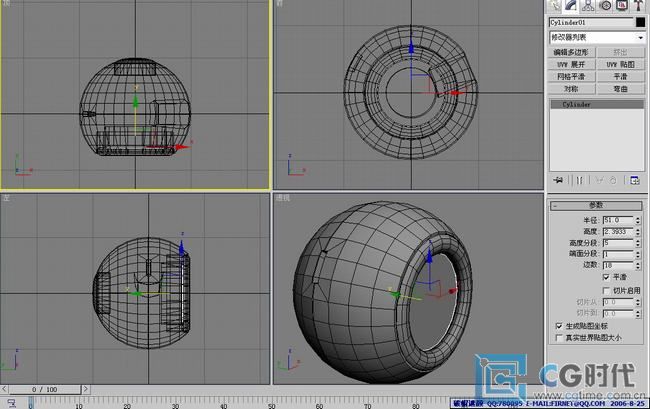
Task: Click the 边数 value field
Action: coord(618,265)
